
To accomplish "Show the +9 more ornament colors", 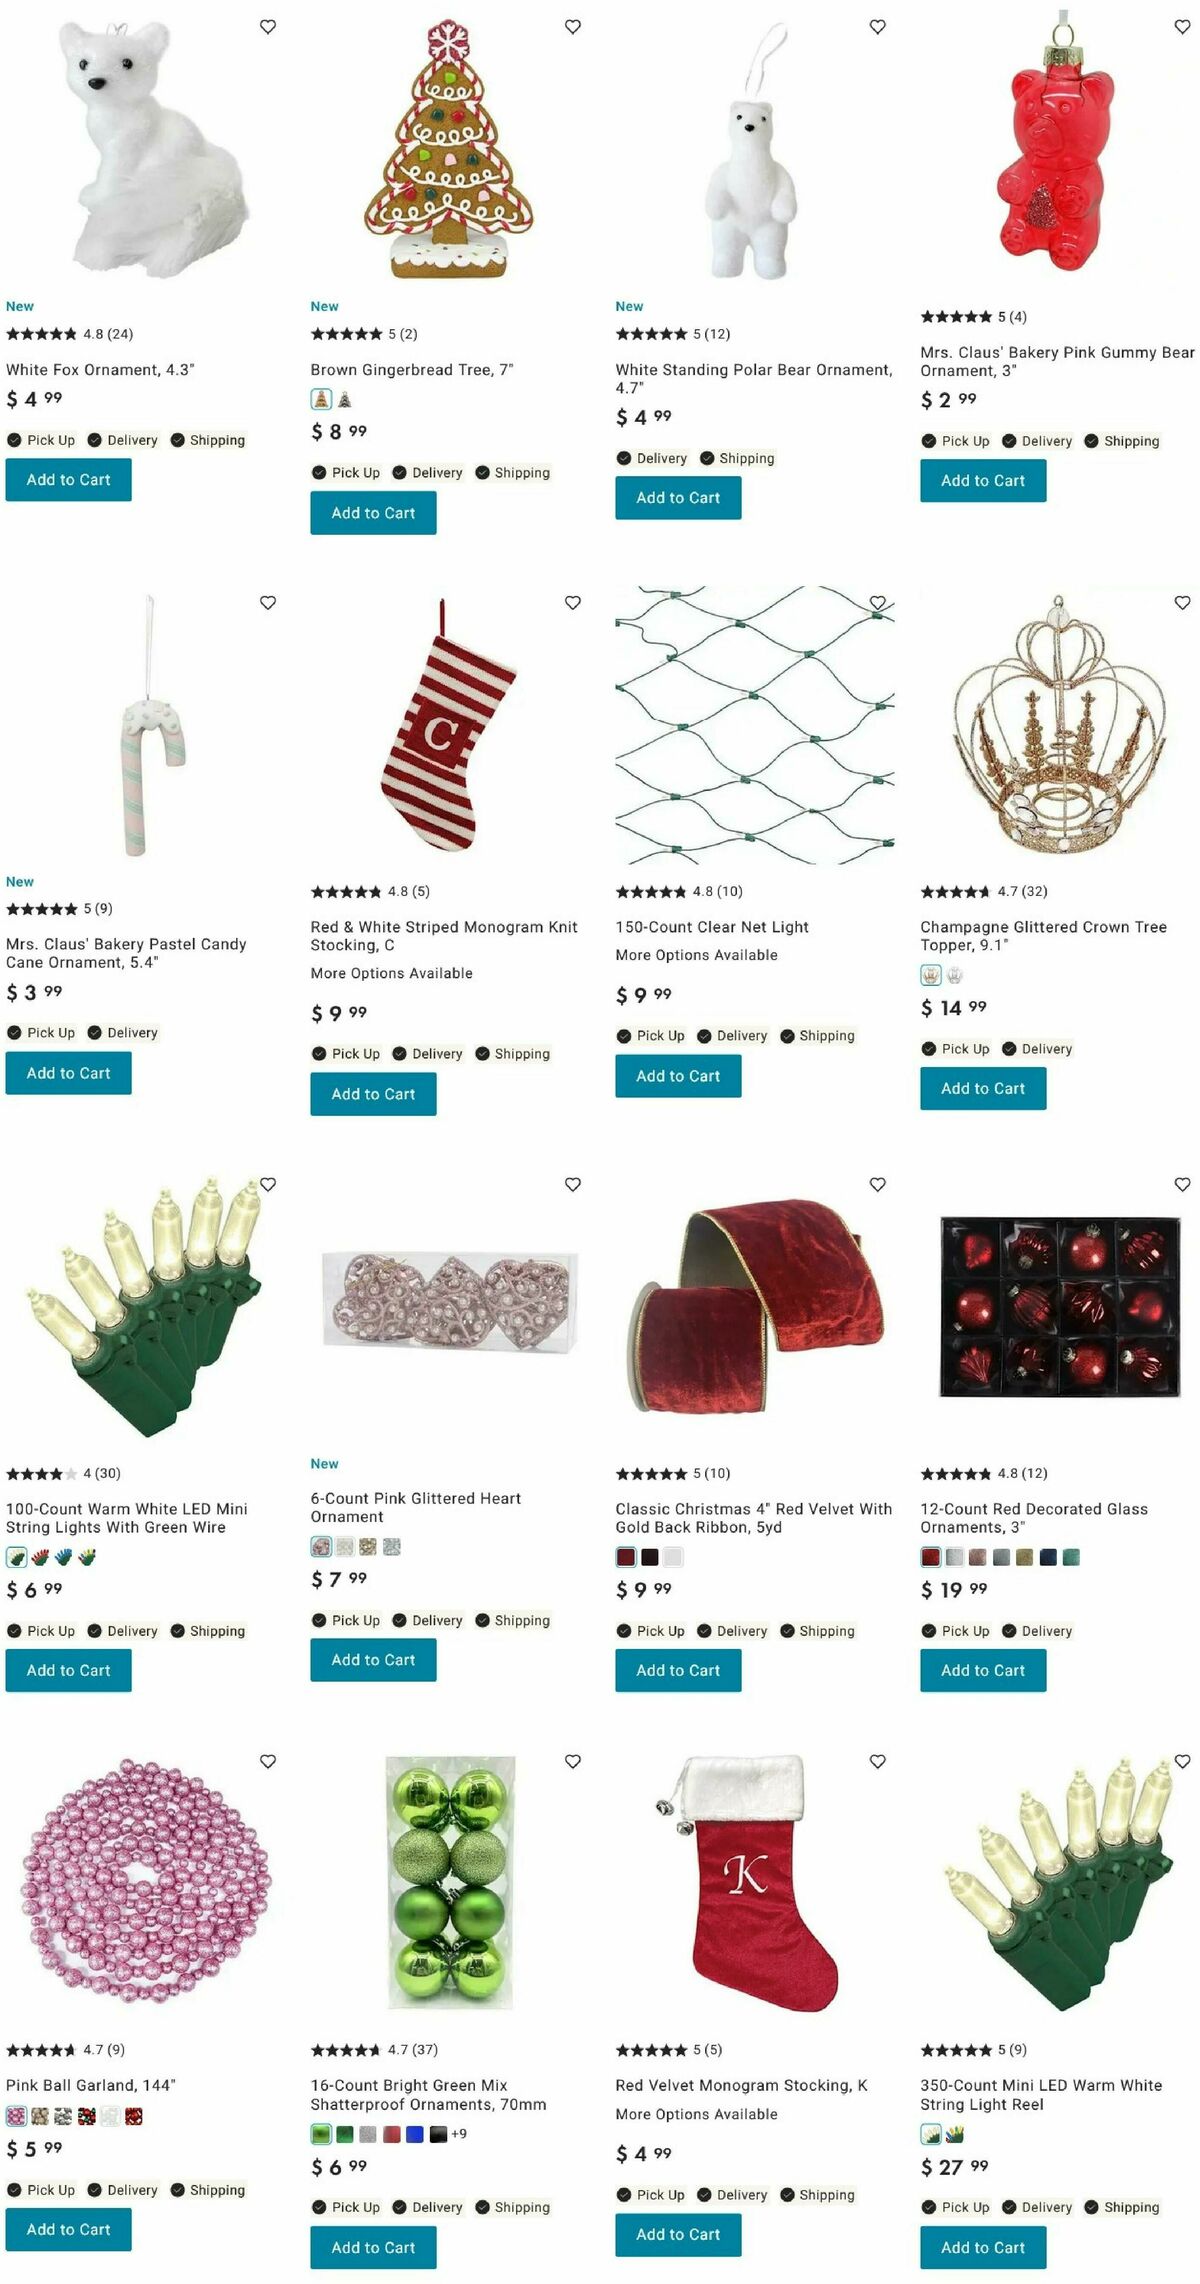I will pyautogui.click(x=459, y=2134).
